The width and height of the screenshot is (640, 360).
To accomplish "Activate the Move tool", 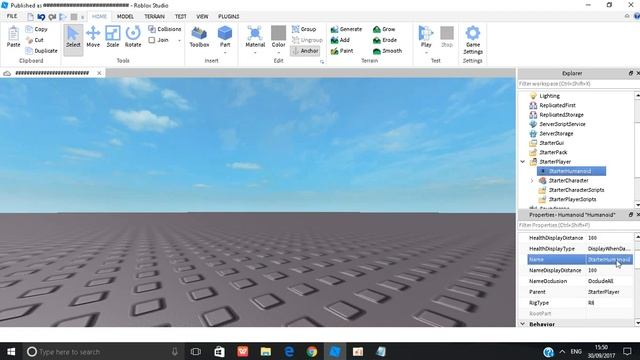I will click(93, 37).
